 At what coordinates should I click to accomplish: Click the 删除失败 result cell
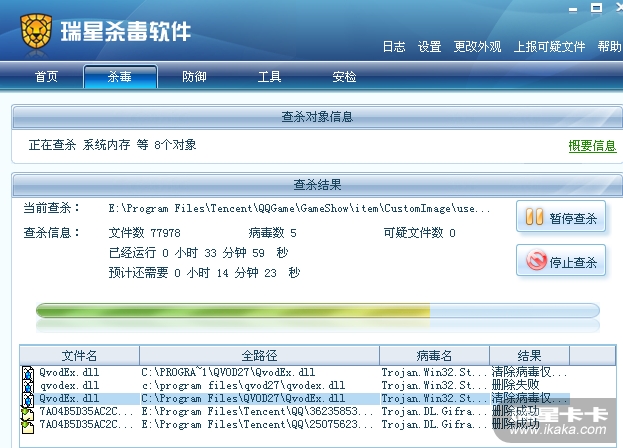[x=515, y=385]
